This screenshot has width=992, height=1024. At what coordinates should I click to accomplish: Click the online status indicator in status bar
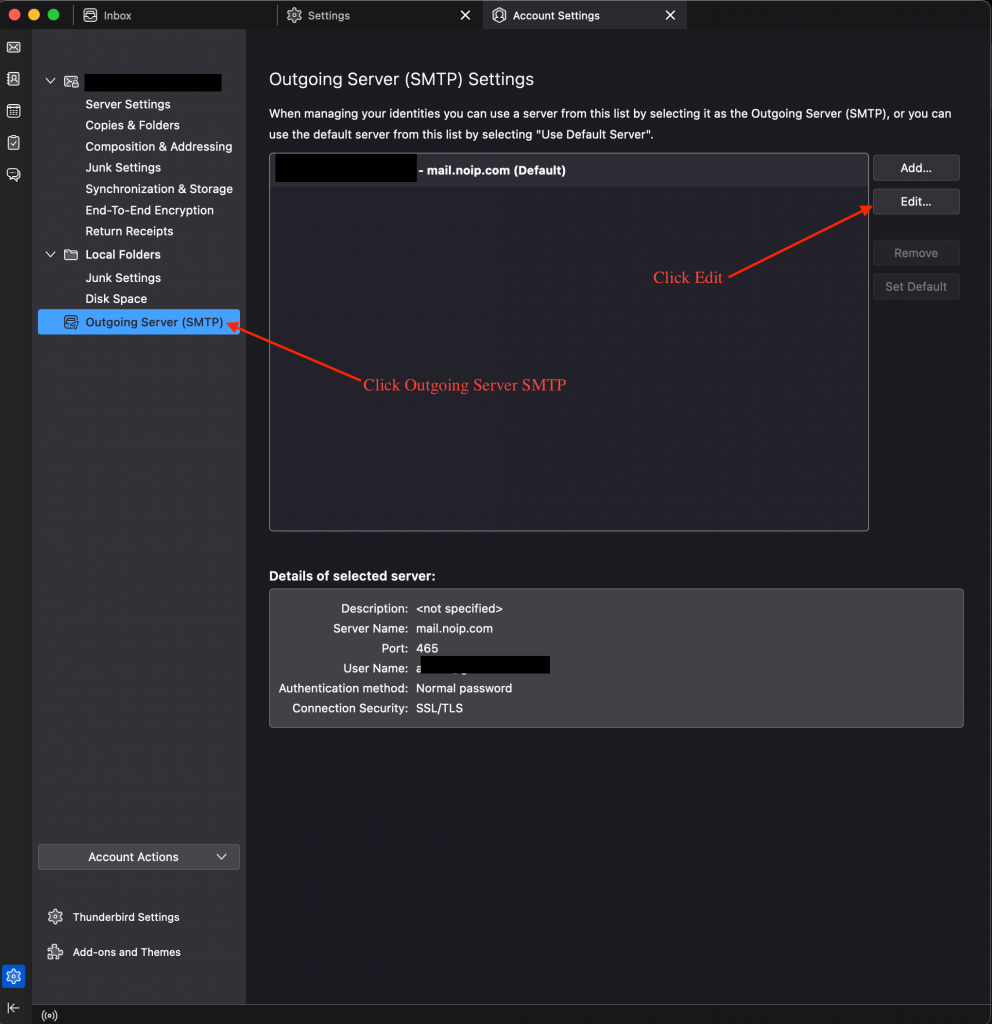point(50,1016)
